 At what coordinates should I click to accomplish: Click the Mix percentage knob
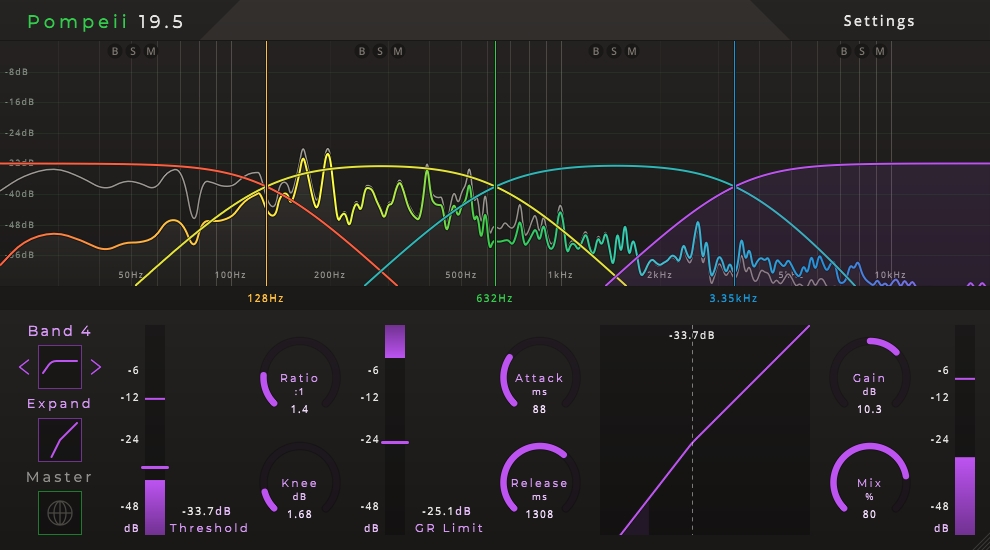tap(869, 482)
